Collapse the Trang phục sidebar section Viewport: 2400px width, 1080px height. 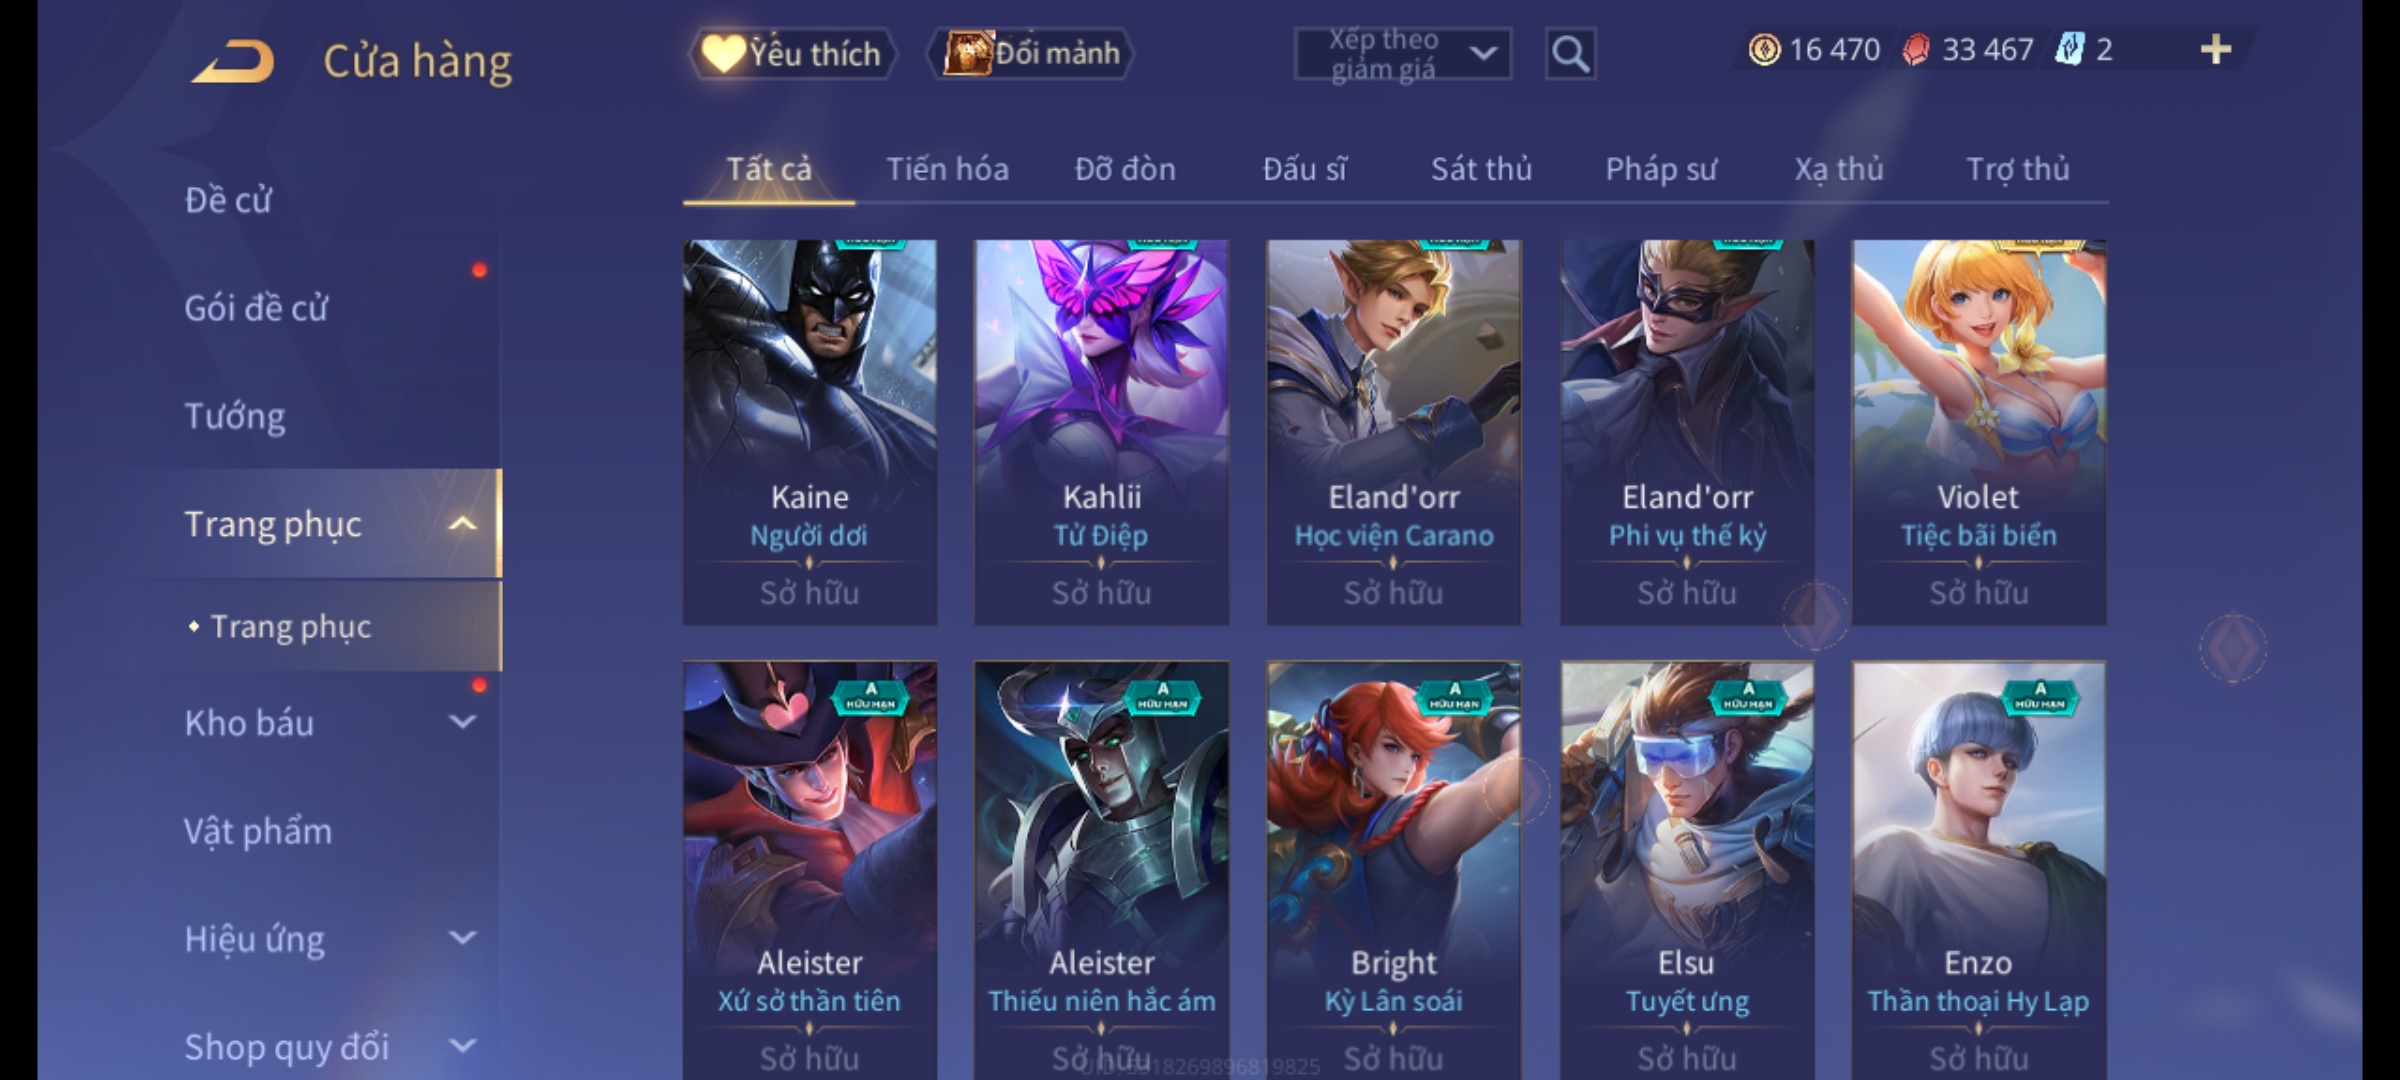coord(462,523)
